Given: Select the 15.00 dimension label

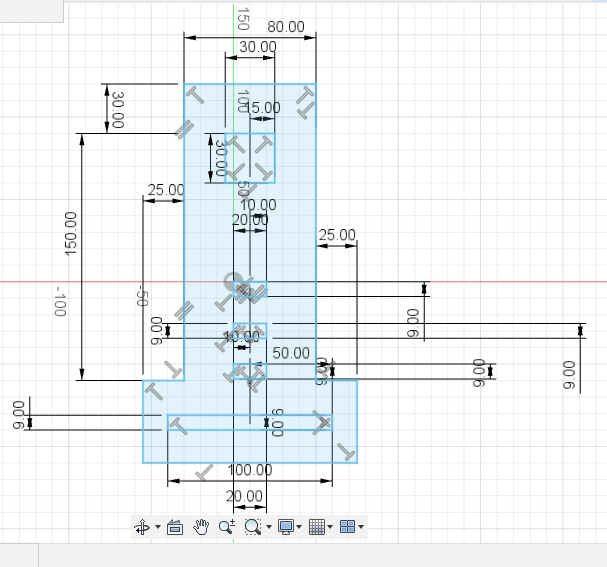Looking at the screenshot, I should (263, 108).
